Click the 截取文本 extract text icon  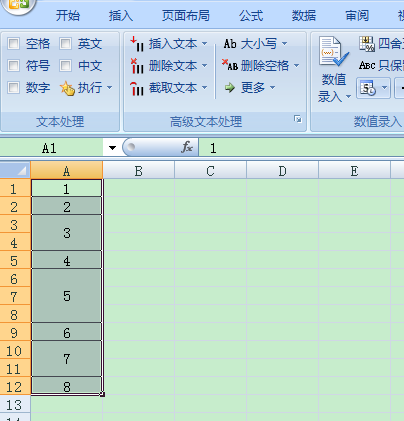(x=137, y=88)
